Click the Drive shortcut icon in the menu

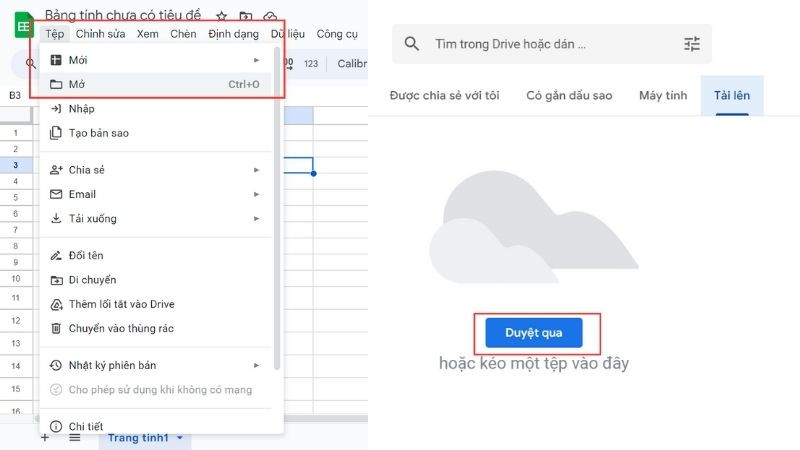click(x=56, y=304)
